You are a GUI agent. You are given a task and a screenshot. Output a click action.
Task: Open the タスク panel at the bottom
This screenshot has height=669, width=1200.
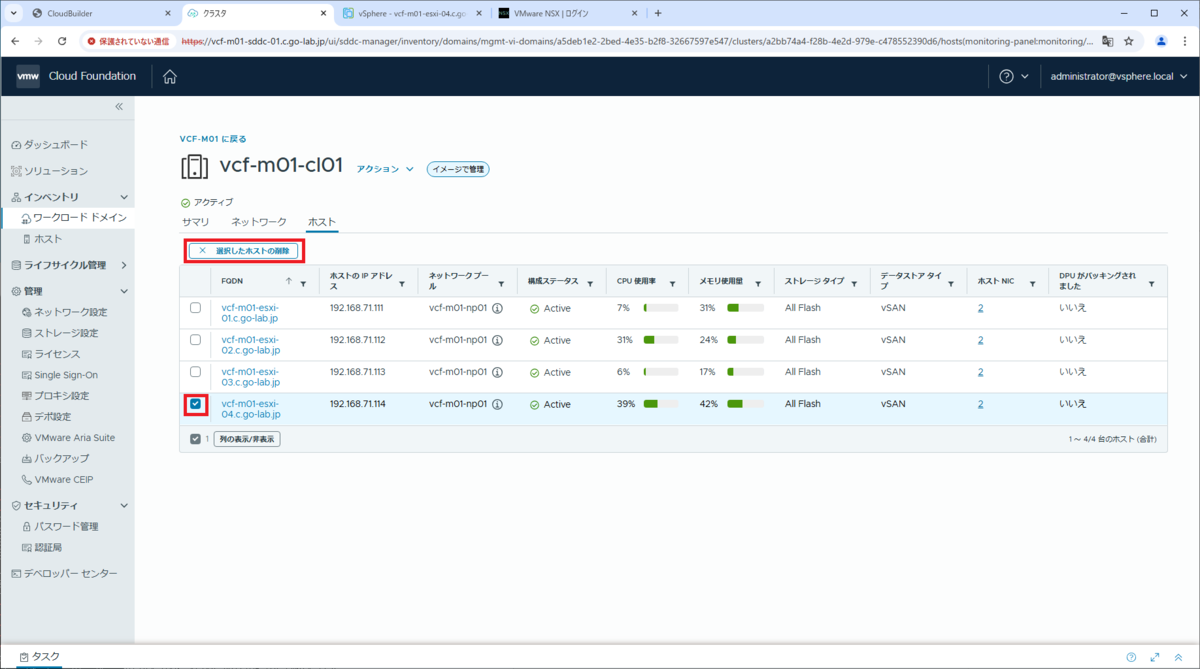pos(40,657)
